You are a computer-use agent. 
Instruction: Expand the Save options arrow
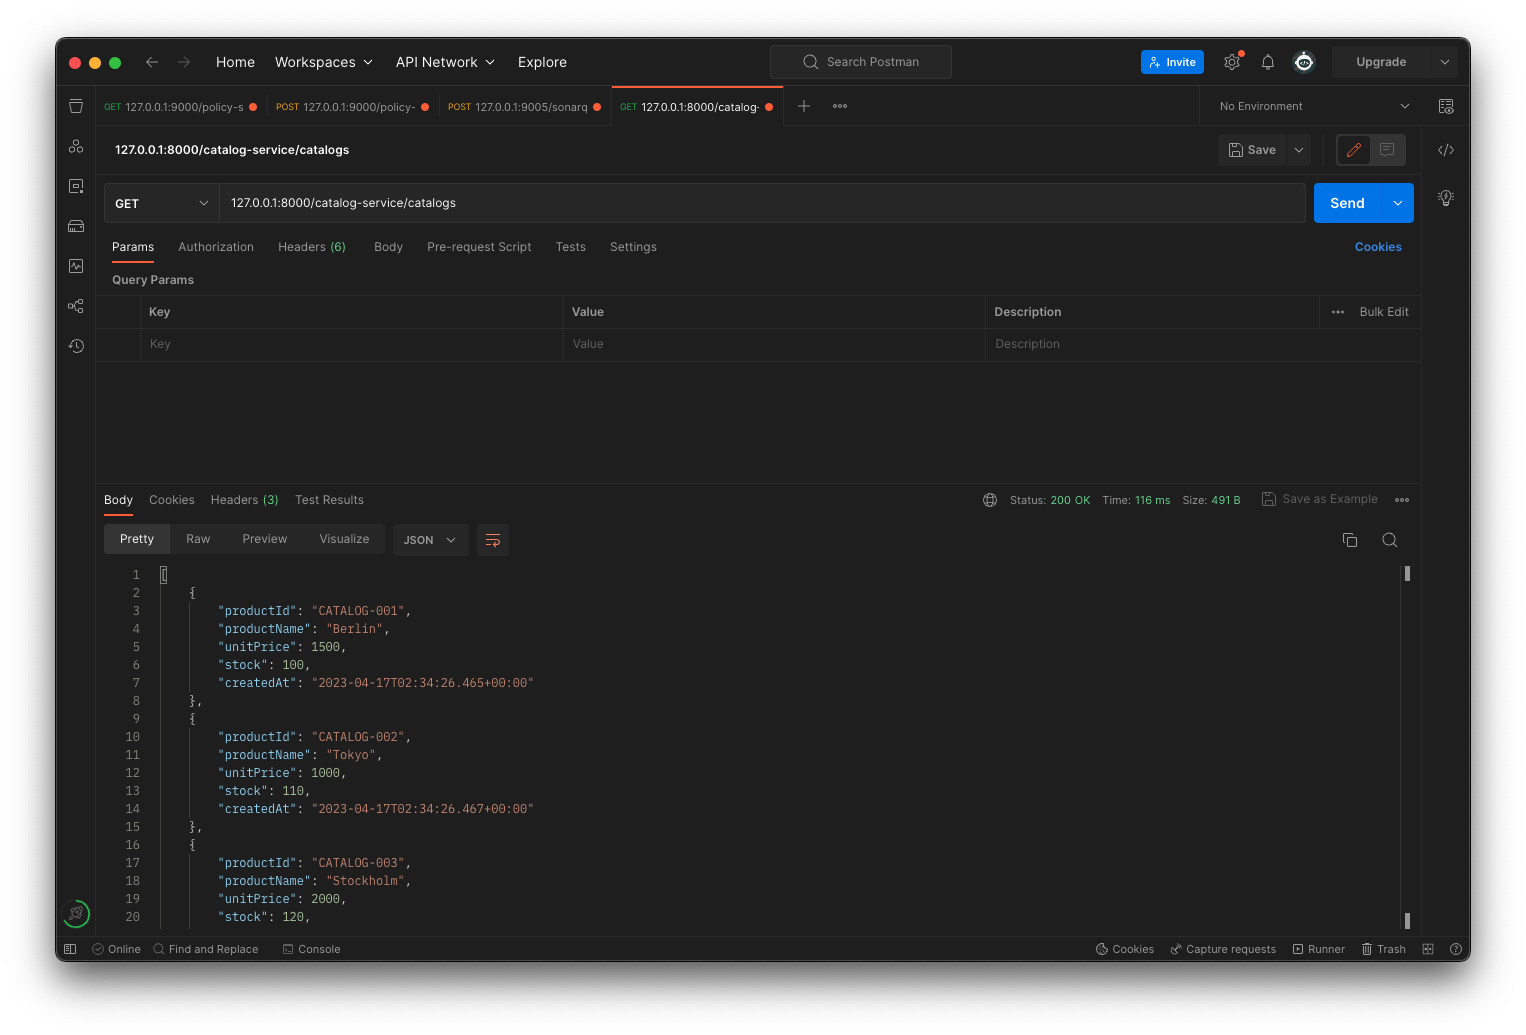[x=1299, y=150]
